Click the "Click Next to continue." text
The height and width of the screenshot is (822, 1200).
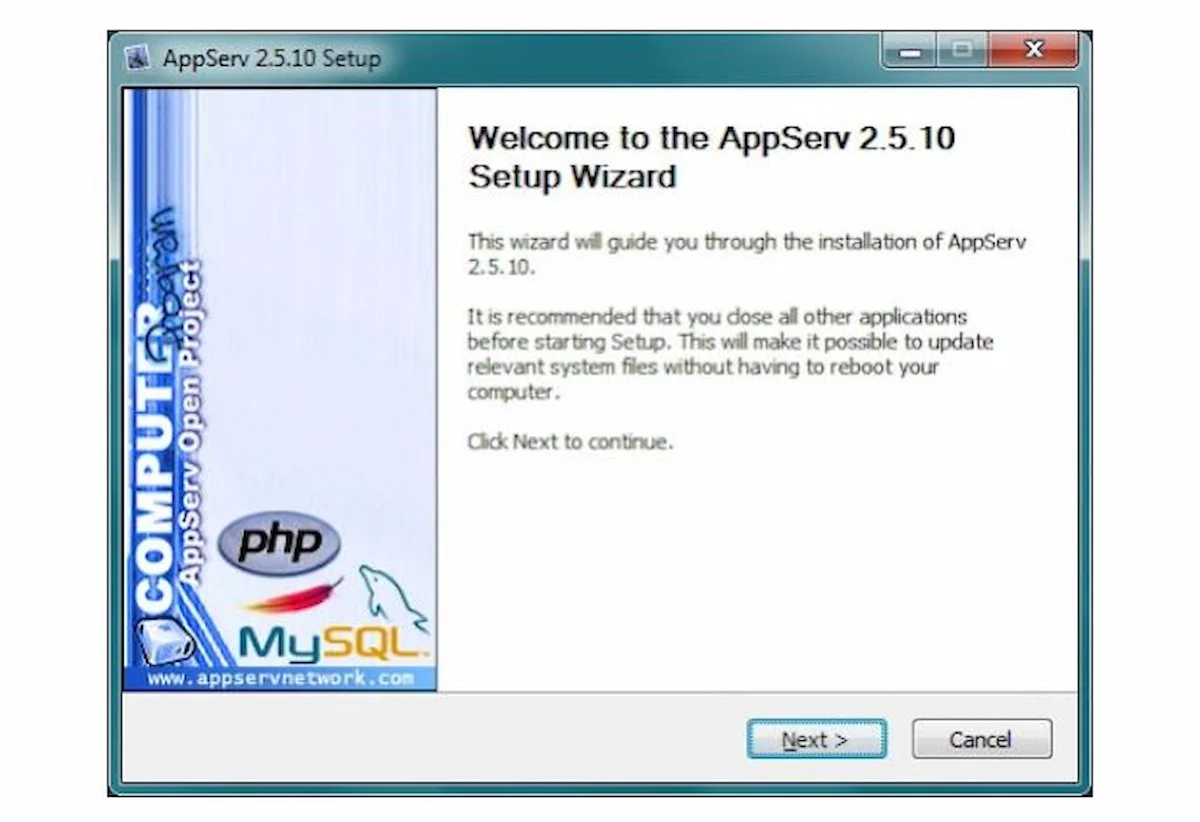click(x=570, y=442)
